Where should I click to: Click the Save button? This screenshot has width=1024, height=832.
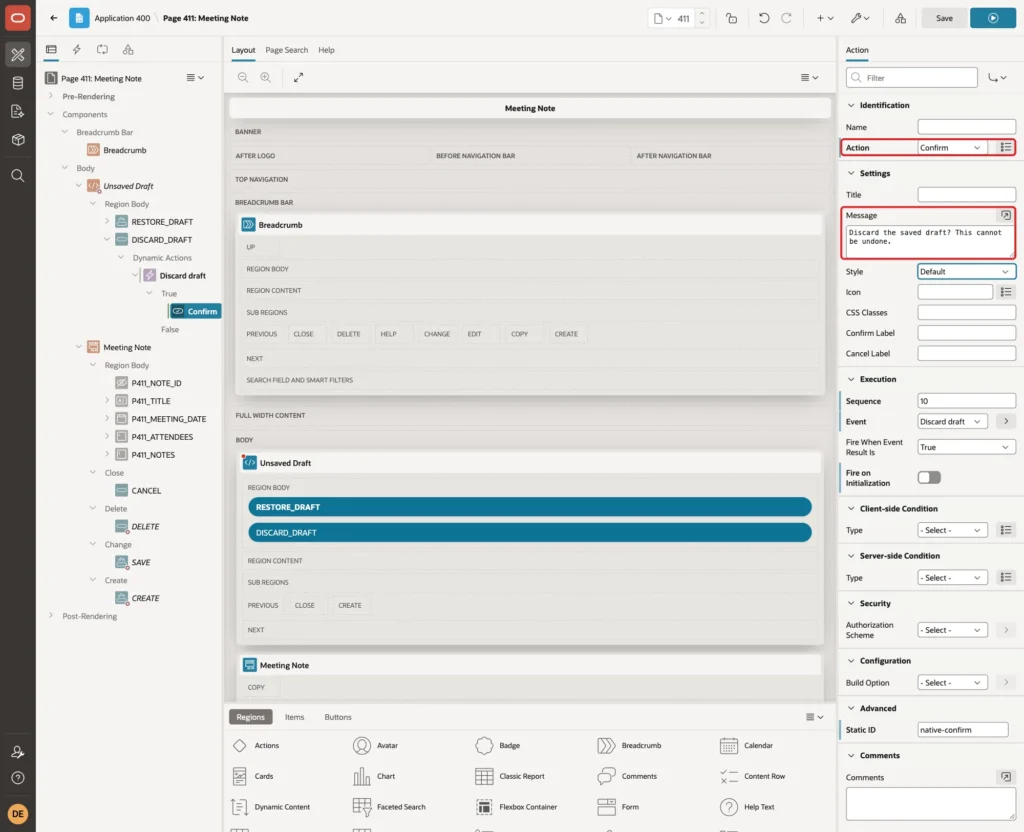[x=944, y=18]
